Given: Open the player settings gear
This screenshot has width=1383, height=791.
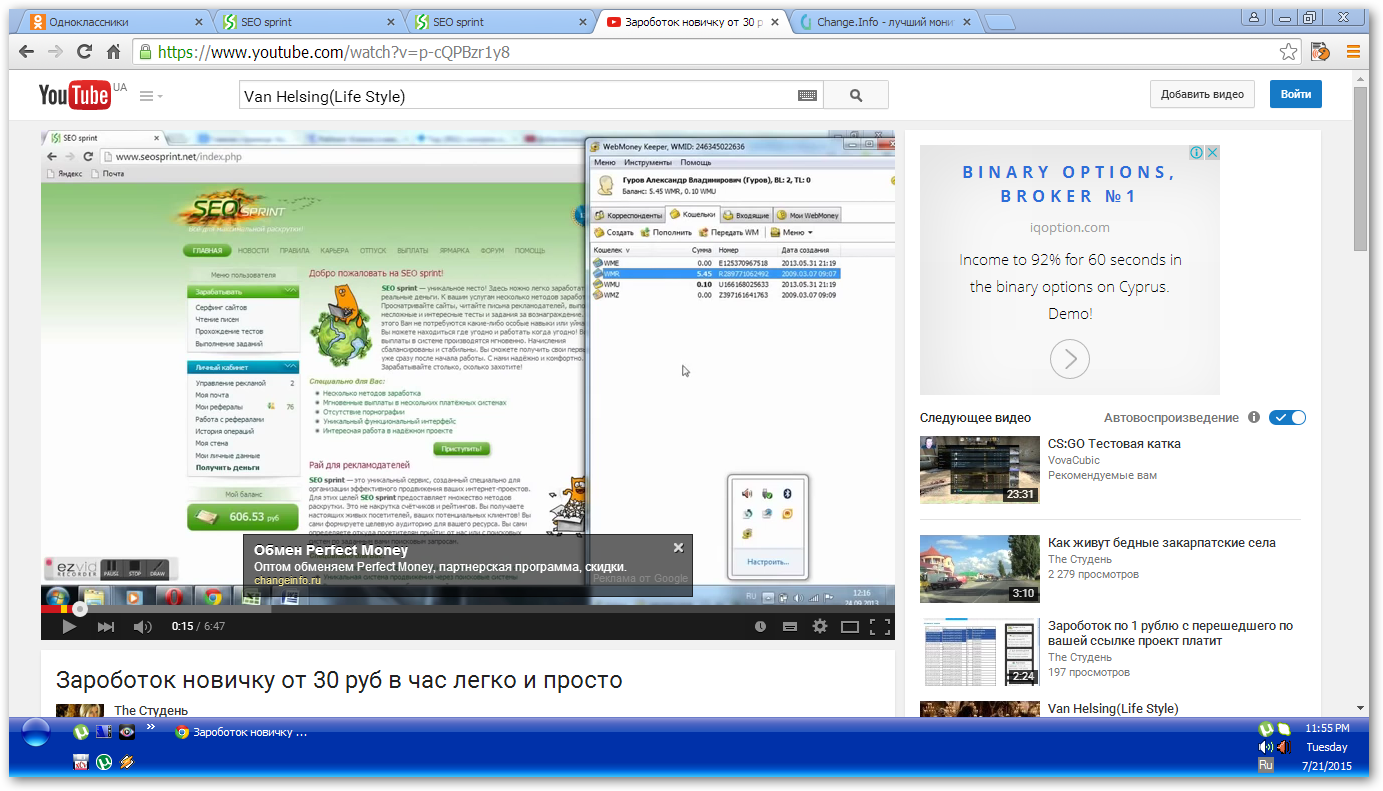Looking at the screenshot, I should (820, 627).
